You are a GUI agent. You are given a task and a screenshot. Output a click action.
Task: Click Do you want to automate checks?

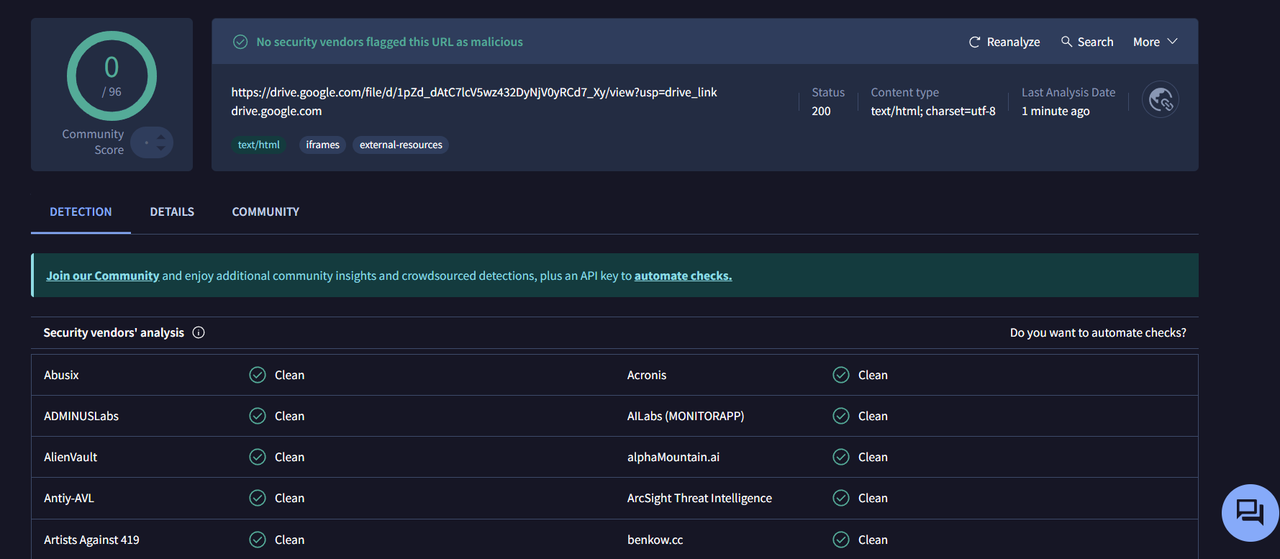point(1098,333)
